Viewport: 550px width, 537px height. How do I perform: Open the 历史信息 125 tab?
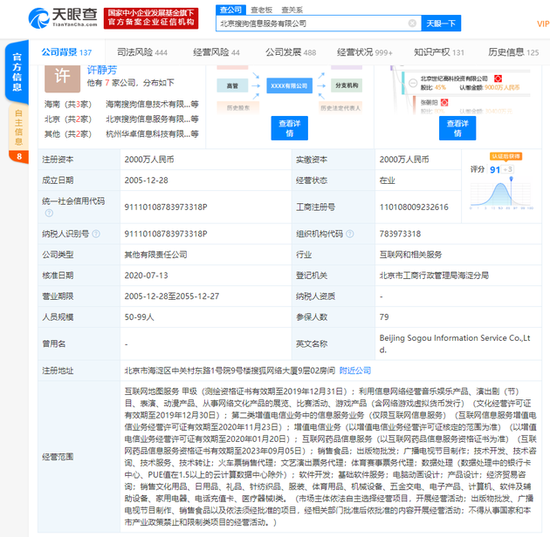(x=513, y=52)
